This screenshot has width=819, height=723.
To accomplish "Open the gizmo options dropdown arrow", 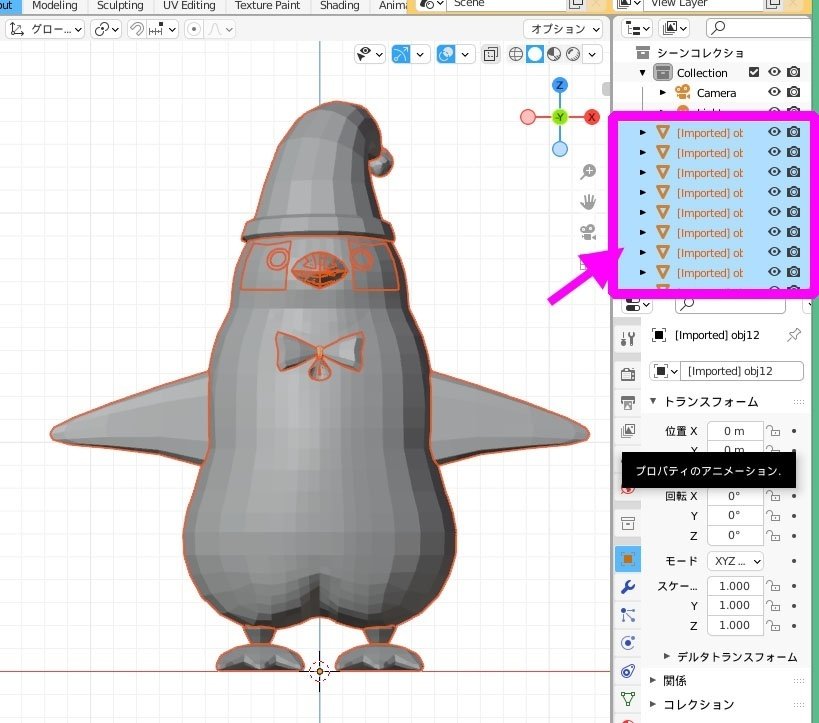I will click(x=420, y=54).
